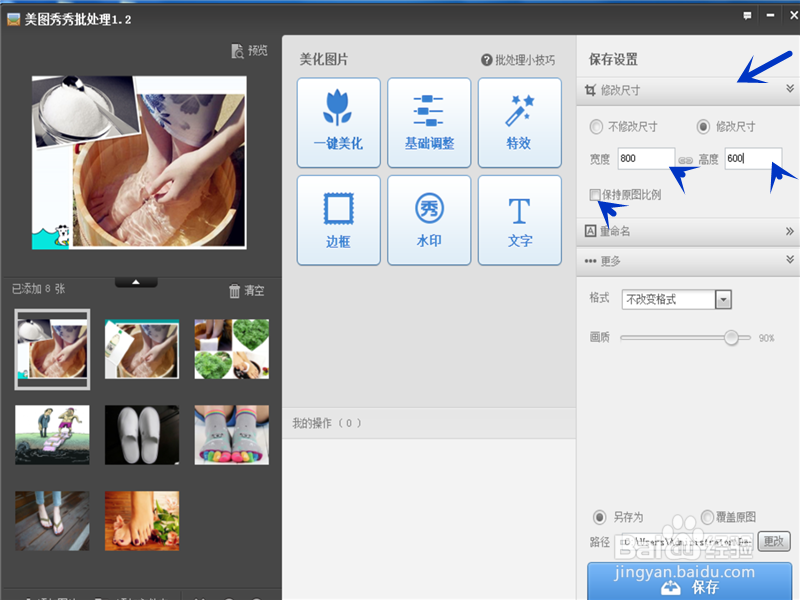The image size is (800, 600).
Task: Open the 文字 text tool
Action: click(x=519, y=219)
